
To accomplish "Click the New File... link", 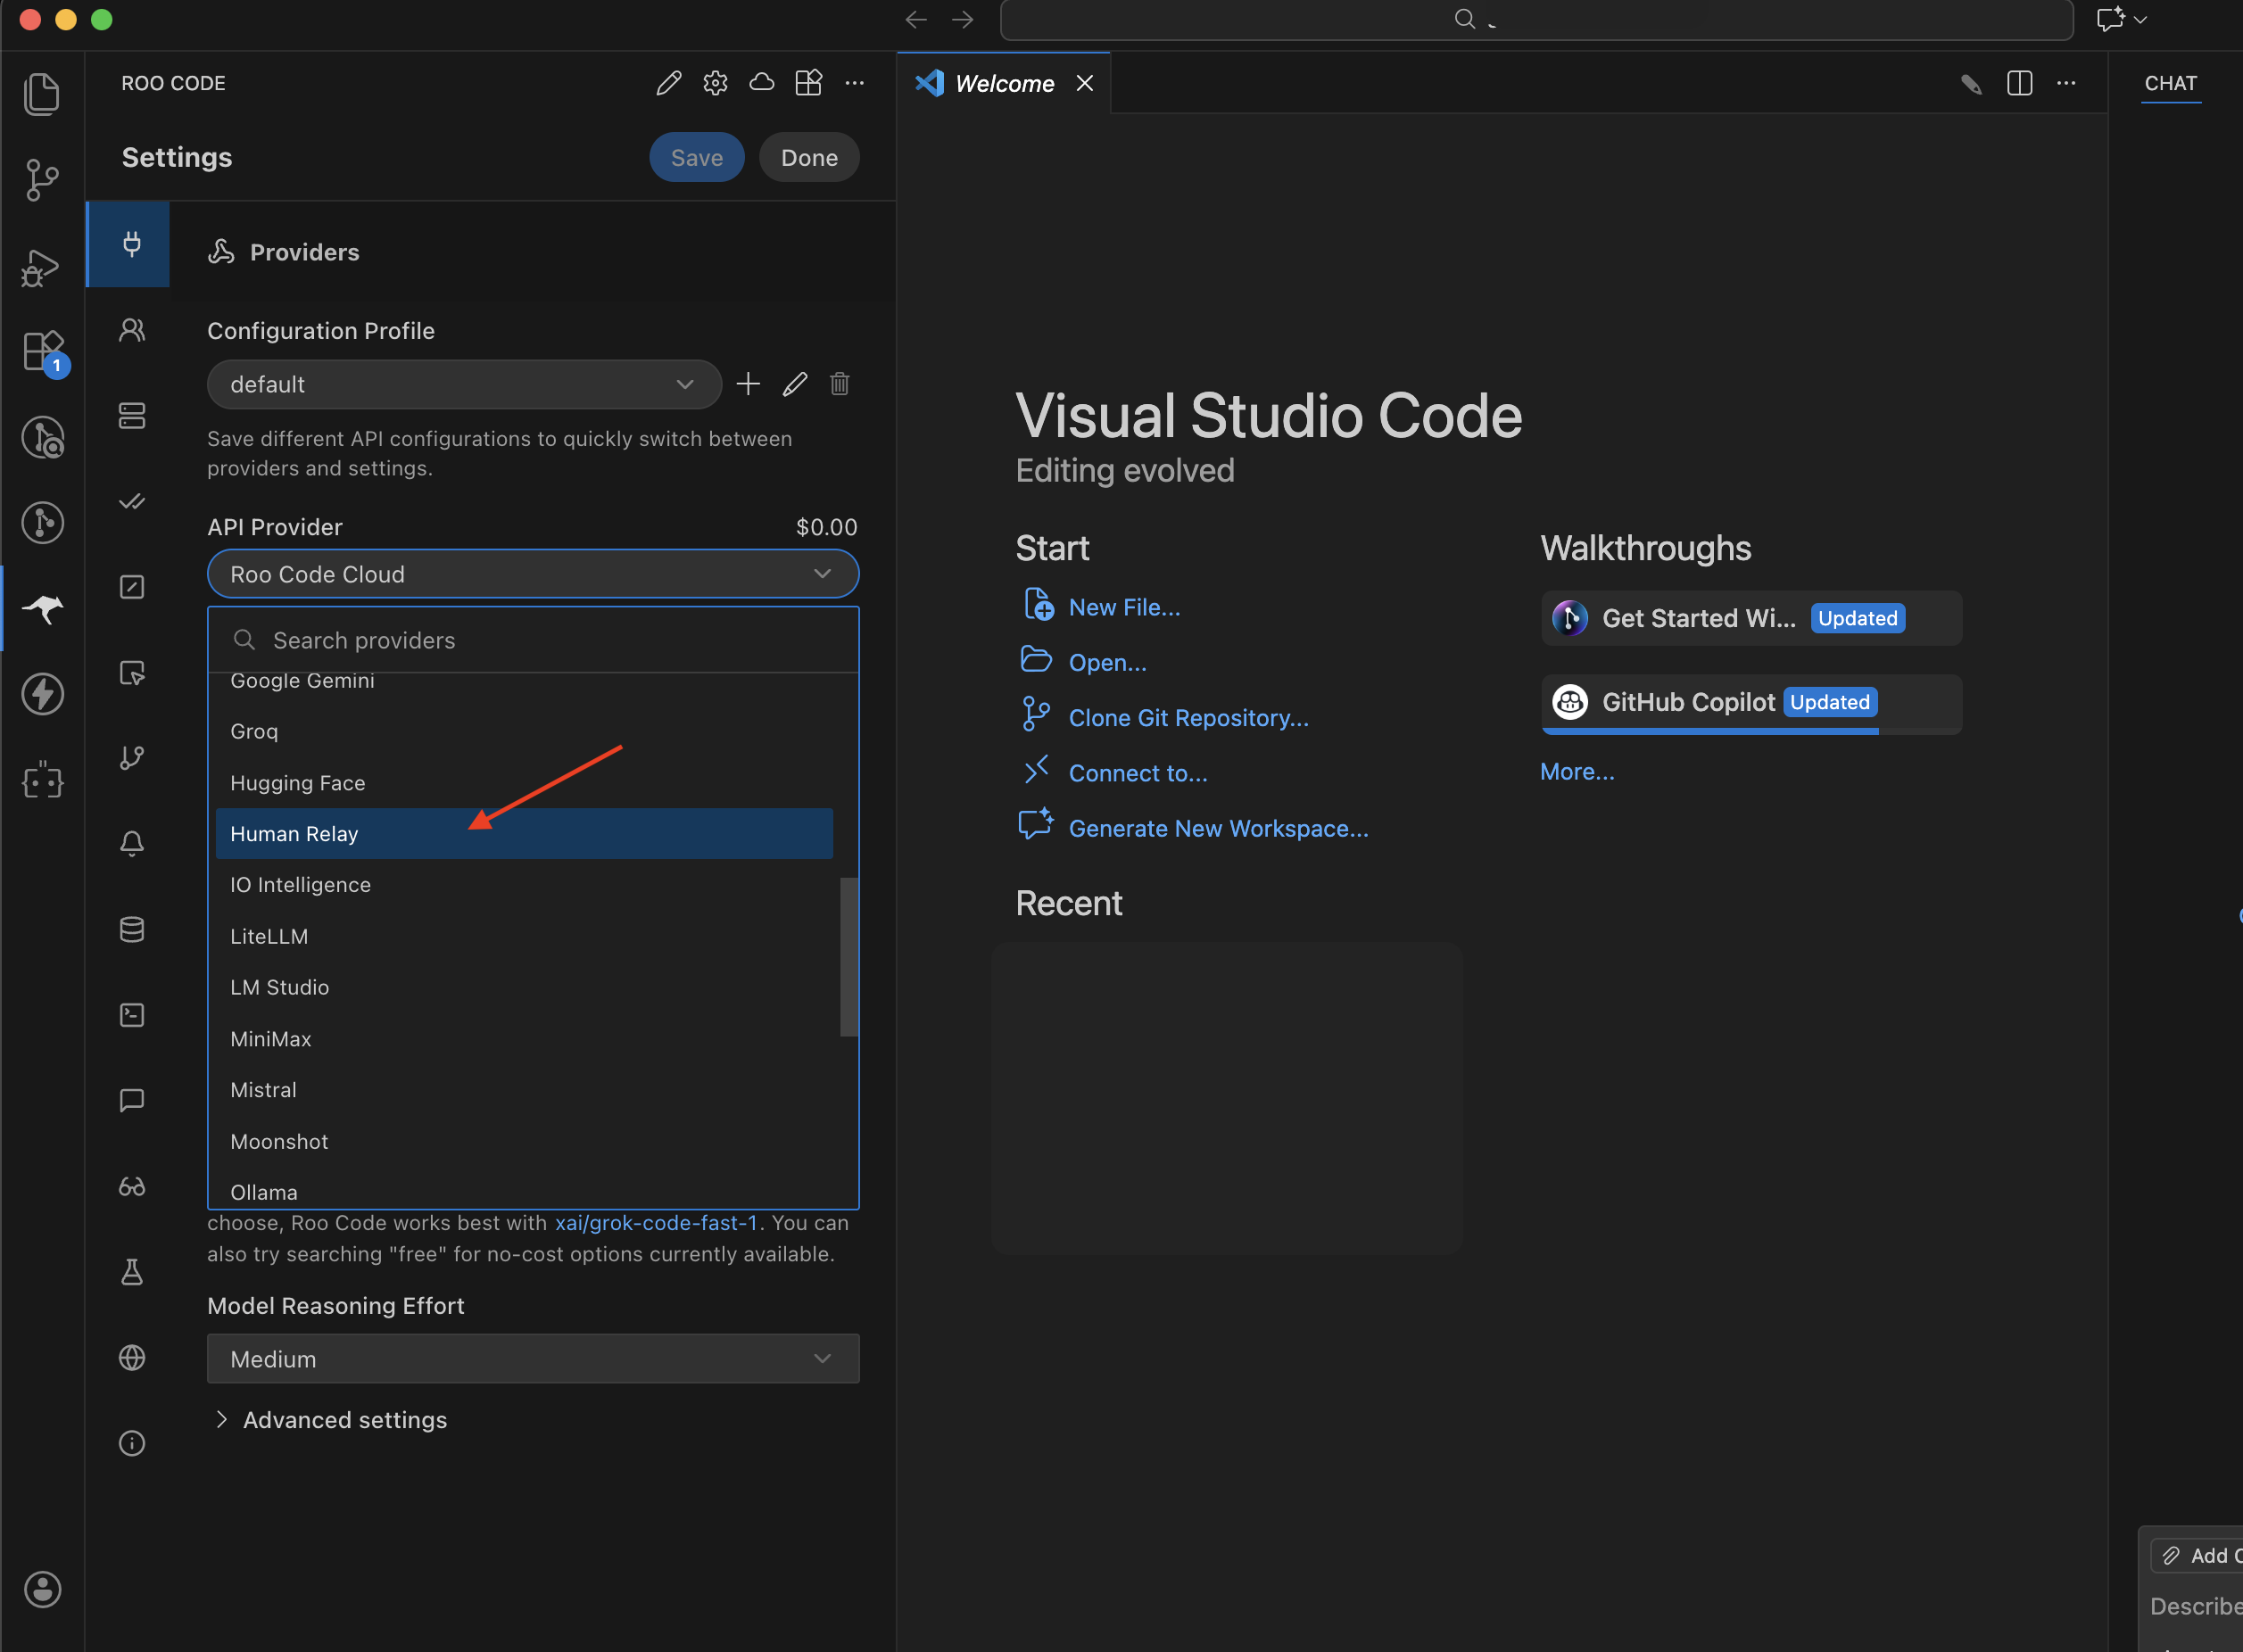I will (x=1124, y=607).
